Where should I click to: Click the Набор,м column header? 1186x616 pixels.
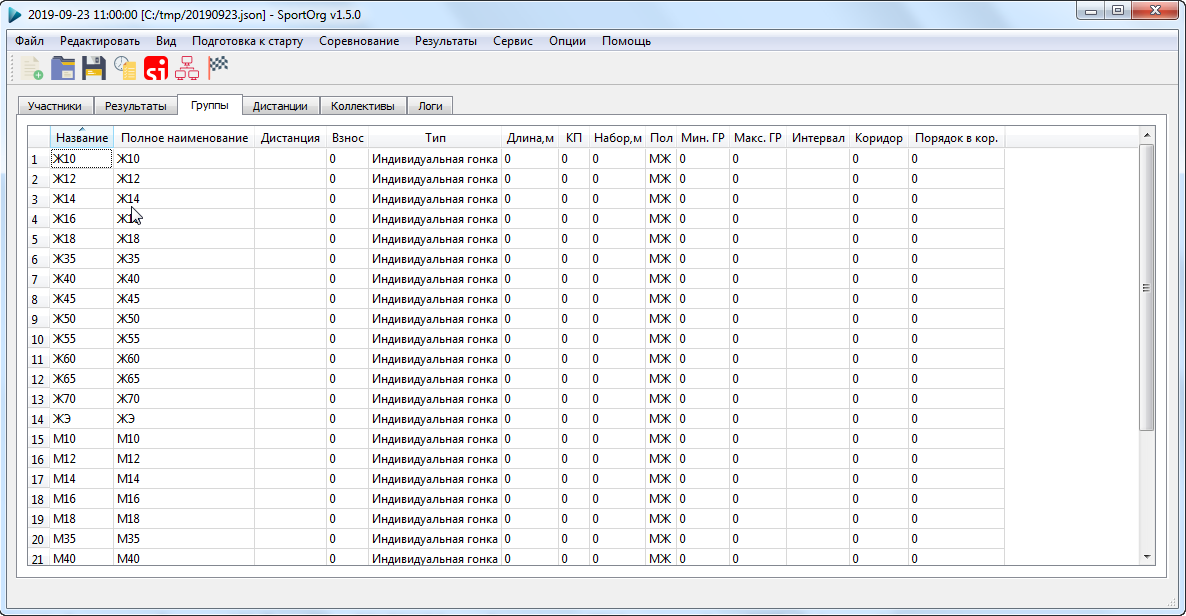(618, 138)
